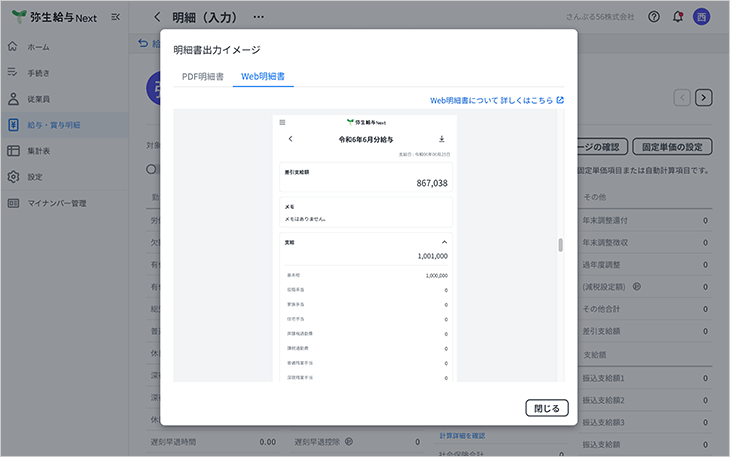
Task: Open Web明細書について 詳しくはこちら link
Action: (497, 100)
